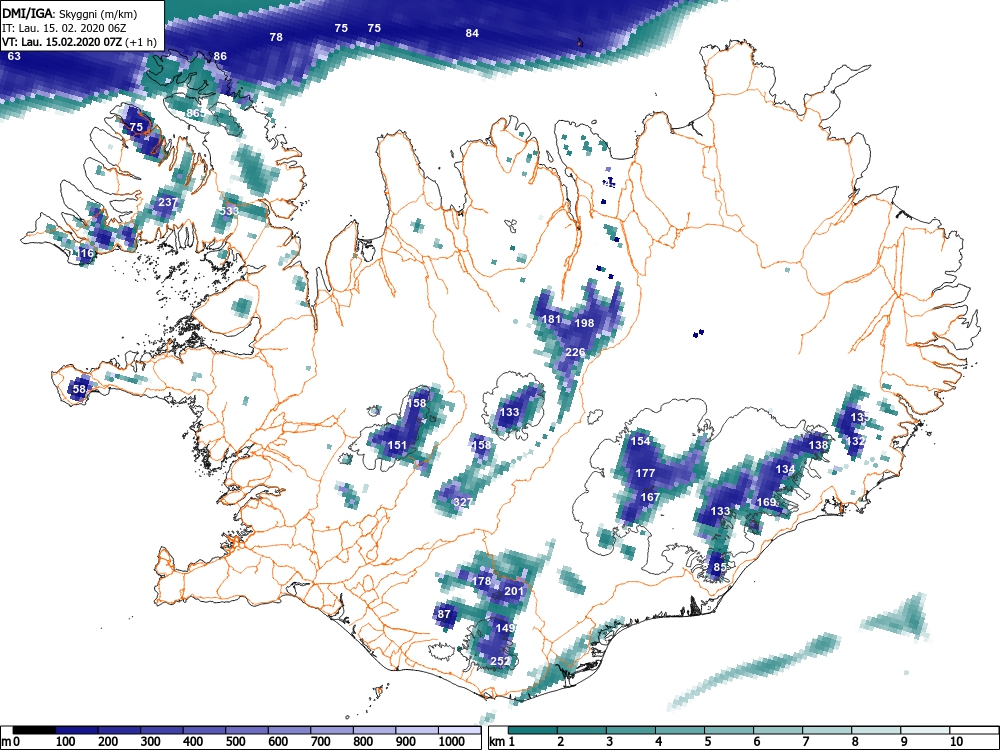This screenshot has height=750, width=1000.
Task: Click the visibility value 252
Action: coord(500,661)
